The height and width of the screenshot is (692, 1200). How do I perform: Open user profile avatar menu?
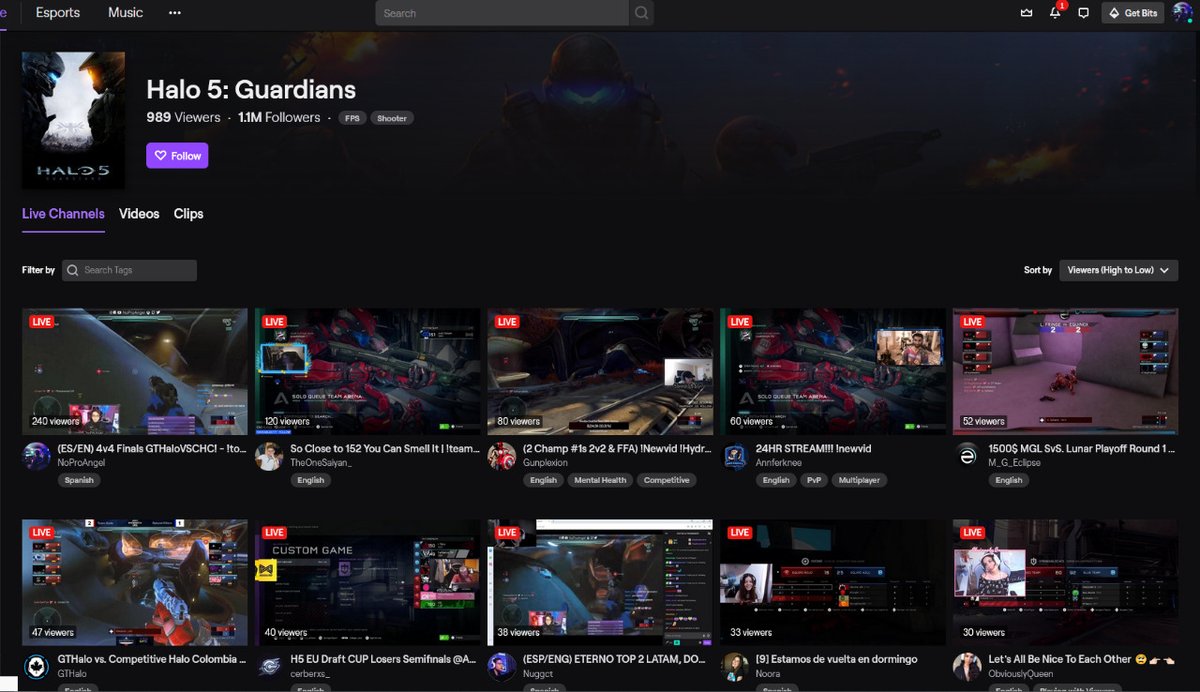1183,13
